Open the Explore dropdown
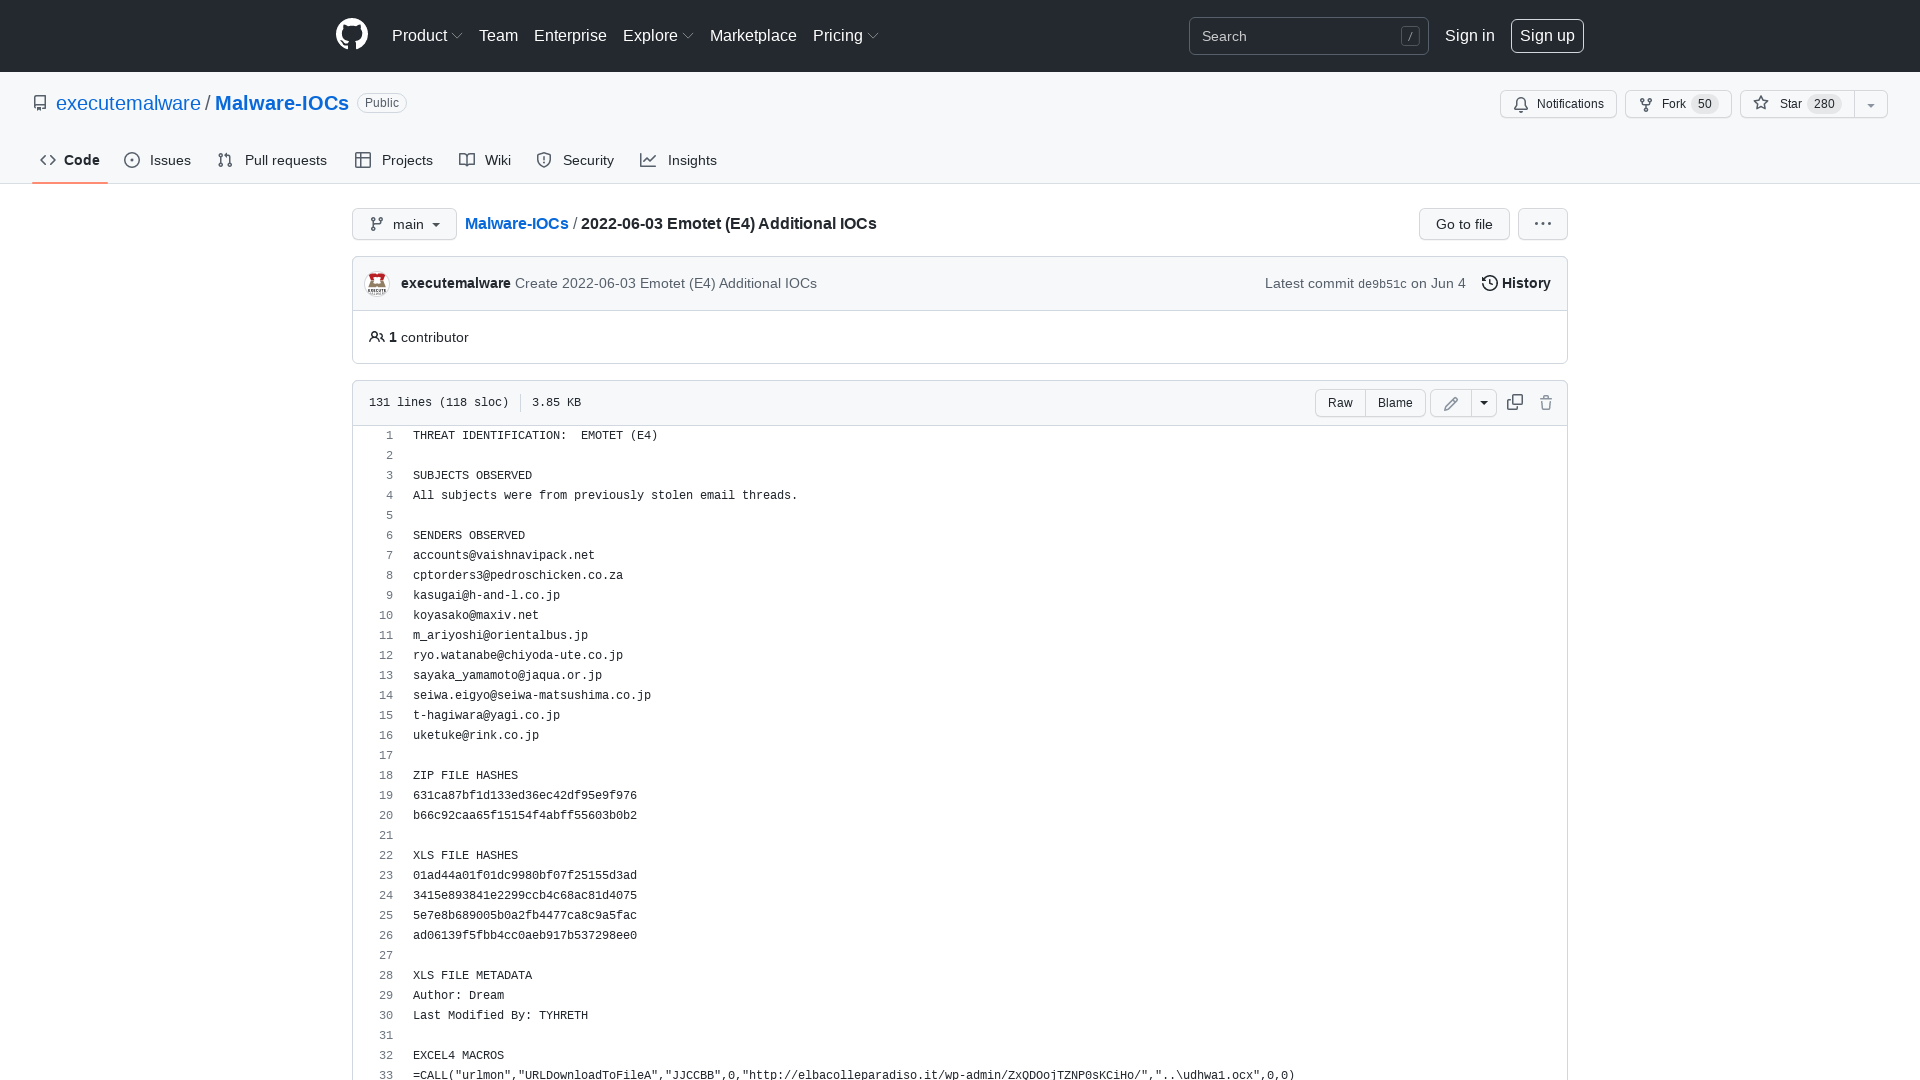The image size is (1920, 1080). [x=657, y=35]
